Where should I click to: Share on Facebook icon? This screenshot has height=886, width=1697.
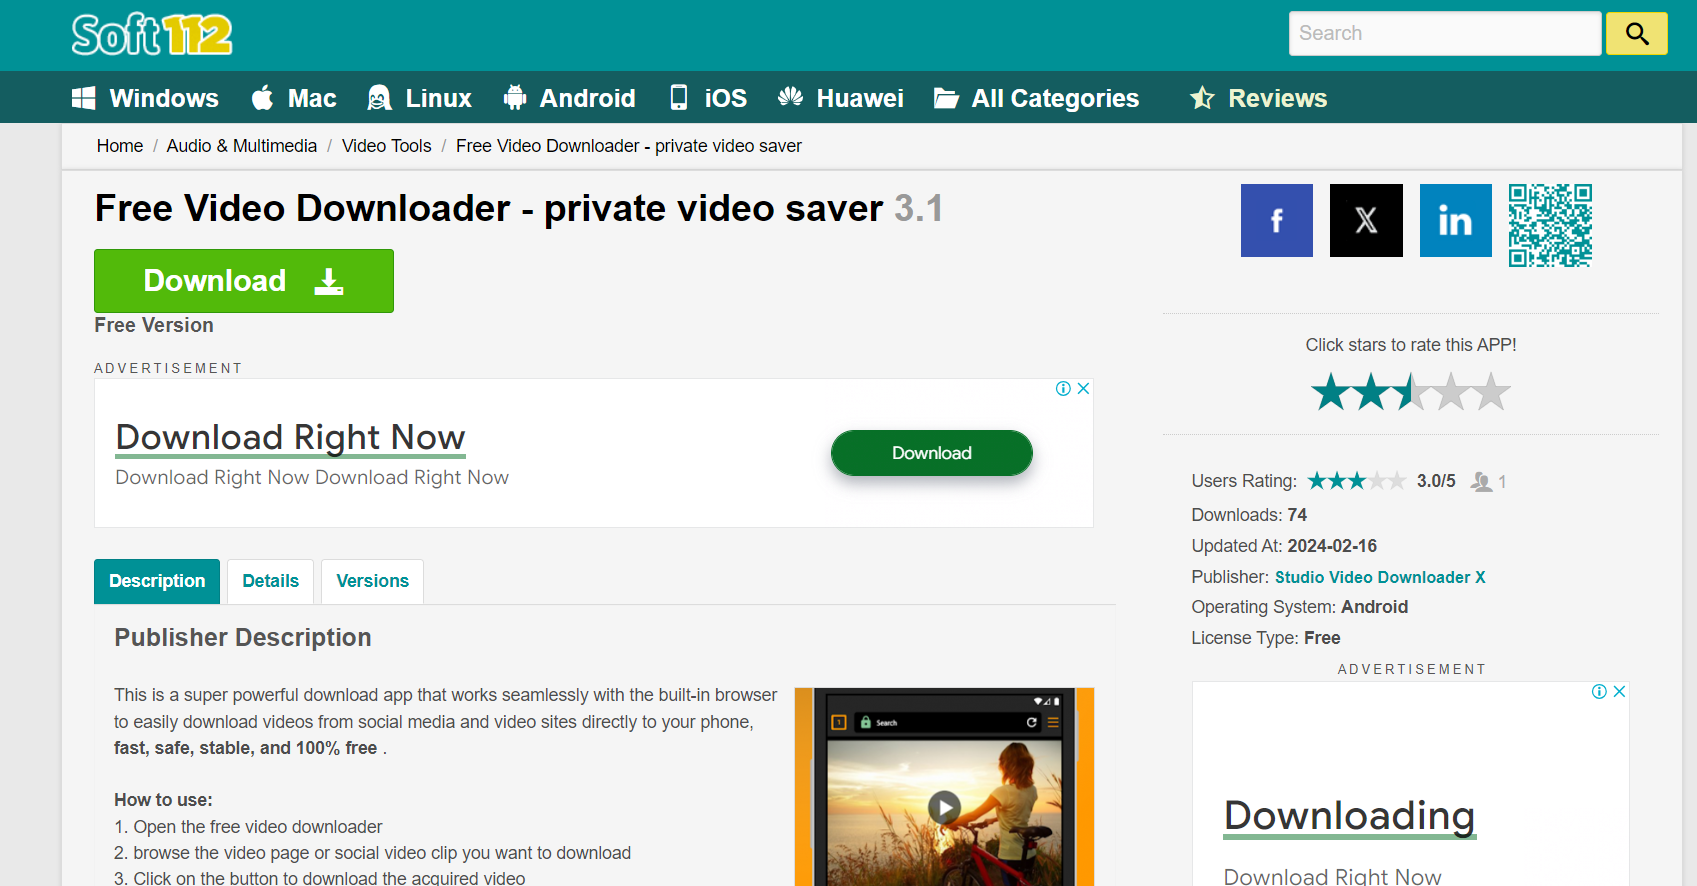click(x=1277, y=220)
